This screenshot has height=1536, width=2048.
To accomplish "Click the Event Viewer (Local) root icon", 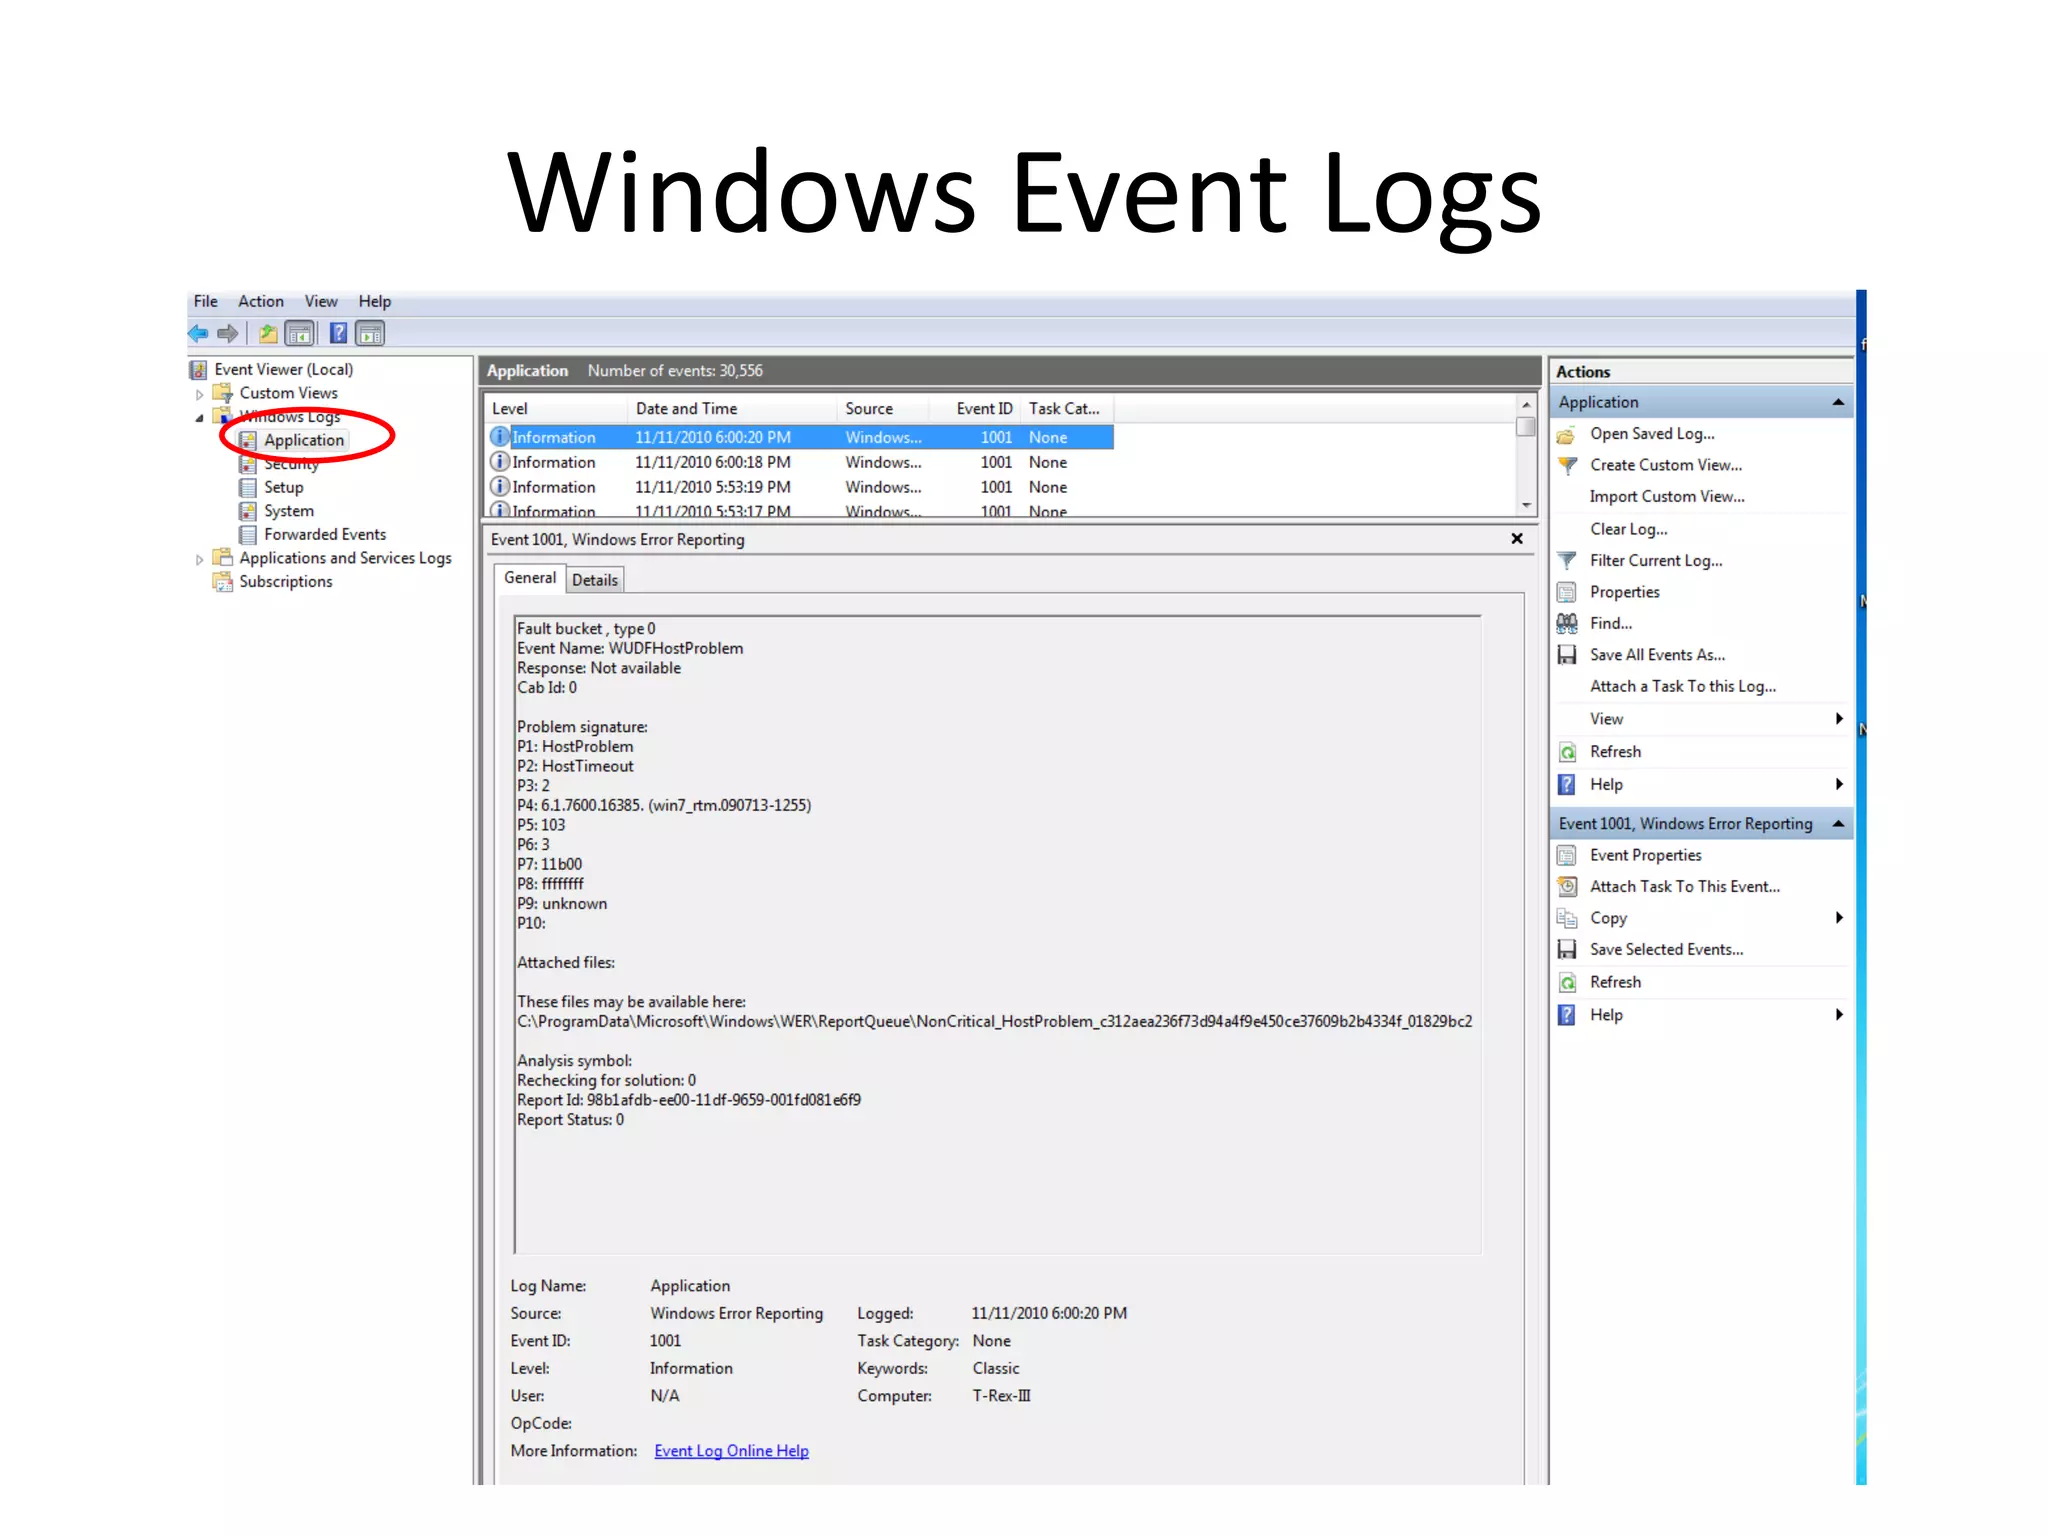I will pos(198,370).
